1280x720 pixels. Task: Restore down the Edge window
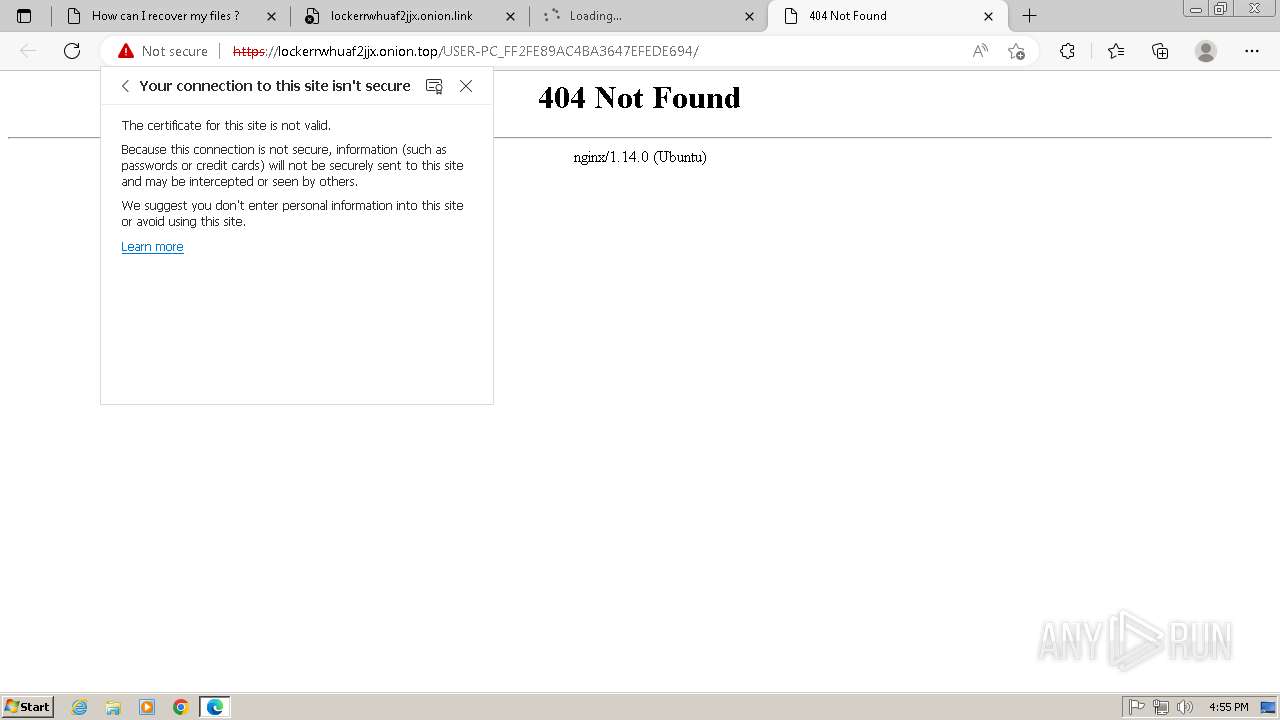(1221, 9)
